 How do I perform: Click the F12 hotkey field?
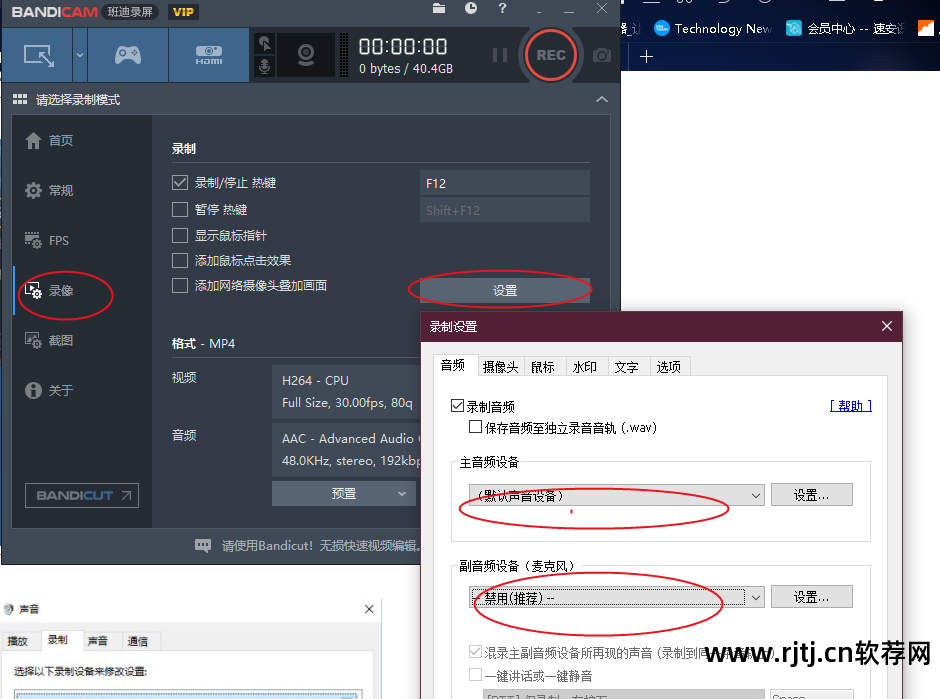pyautogui.click(x=505, y=183)
